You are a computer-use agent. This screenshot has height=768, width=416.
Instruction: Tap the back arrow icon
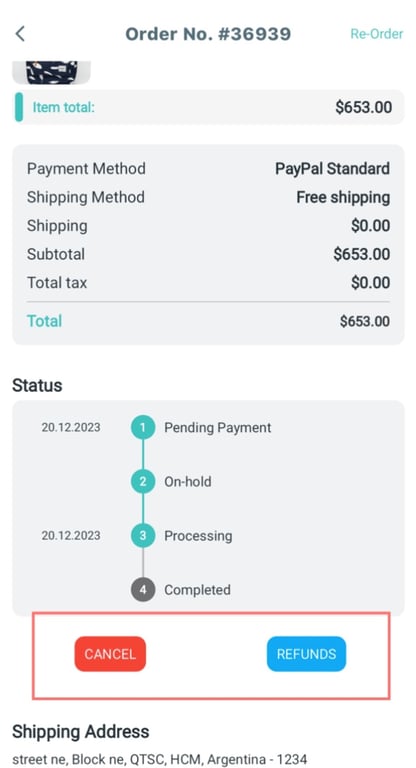click(x=20, y=34)
